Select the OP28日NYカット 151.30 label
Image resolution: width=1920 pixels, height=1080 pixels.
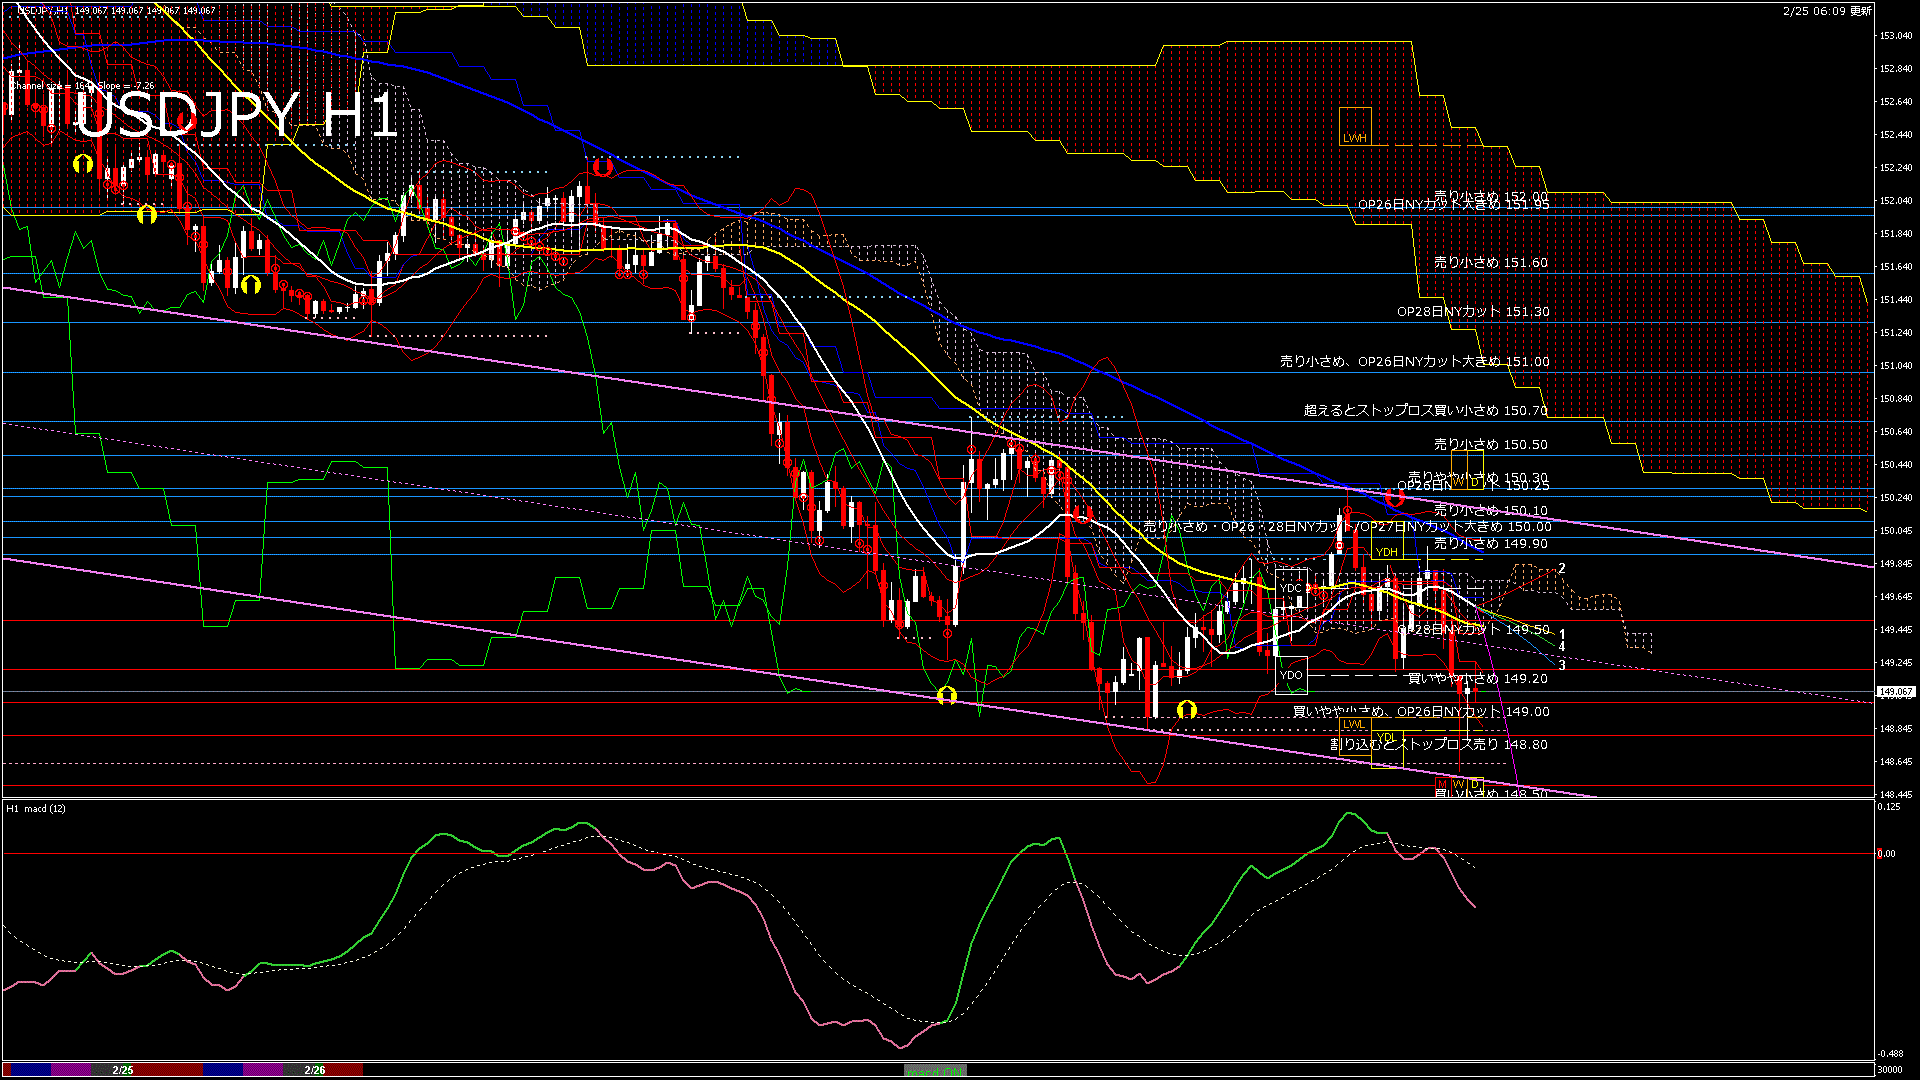click(1473, 312)
